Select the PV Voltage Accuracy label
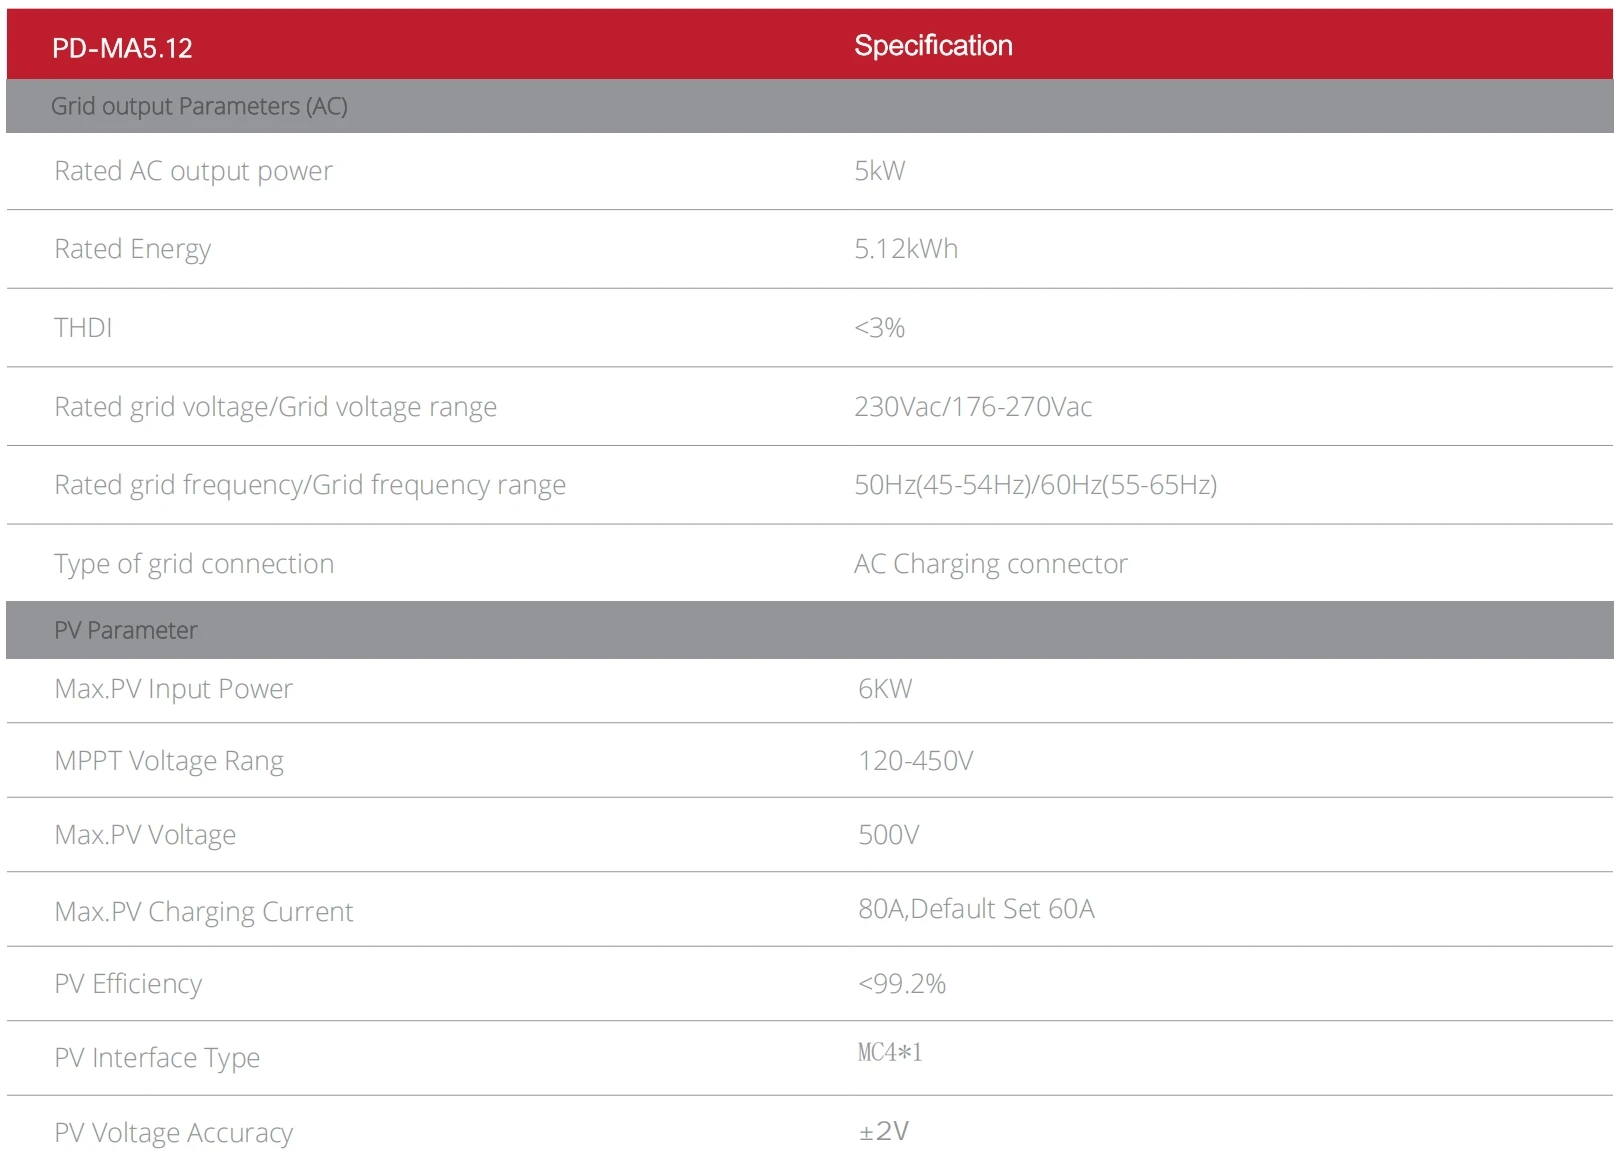The width and height of the screenshot is (1617, 1165). click(173, 1133)
